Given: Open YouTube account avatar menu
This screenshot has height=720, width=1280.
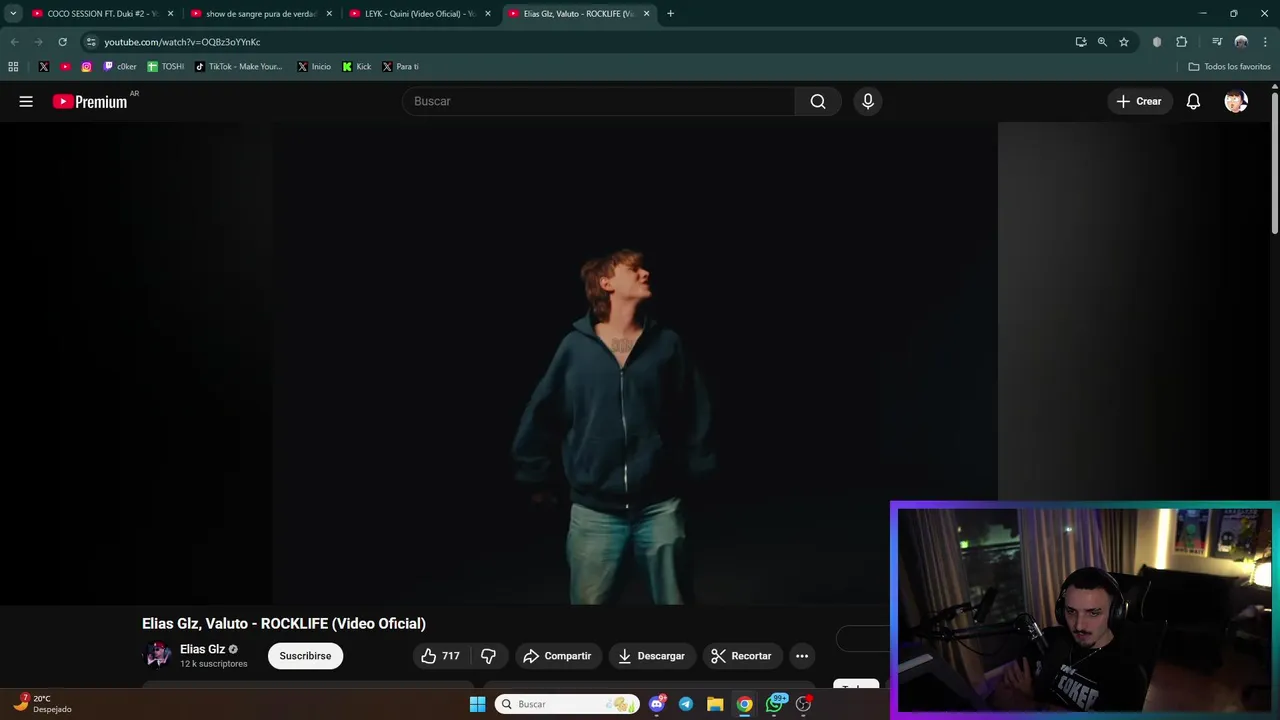Looking at the screenshot, I should click(x=1236, y=101).
